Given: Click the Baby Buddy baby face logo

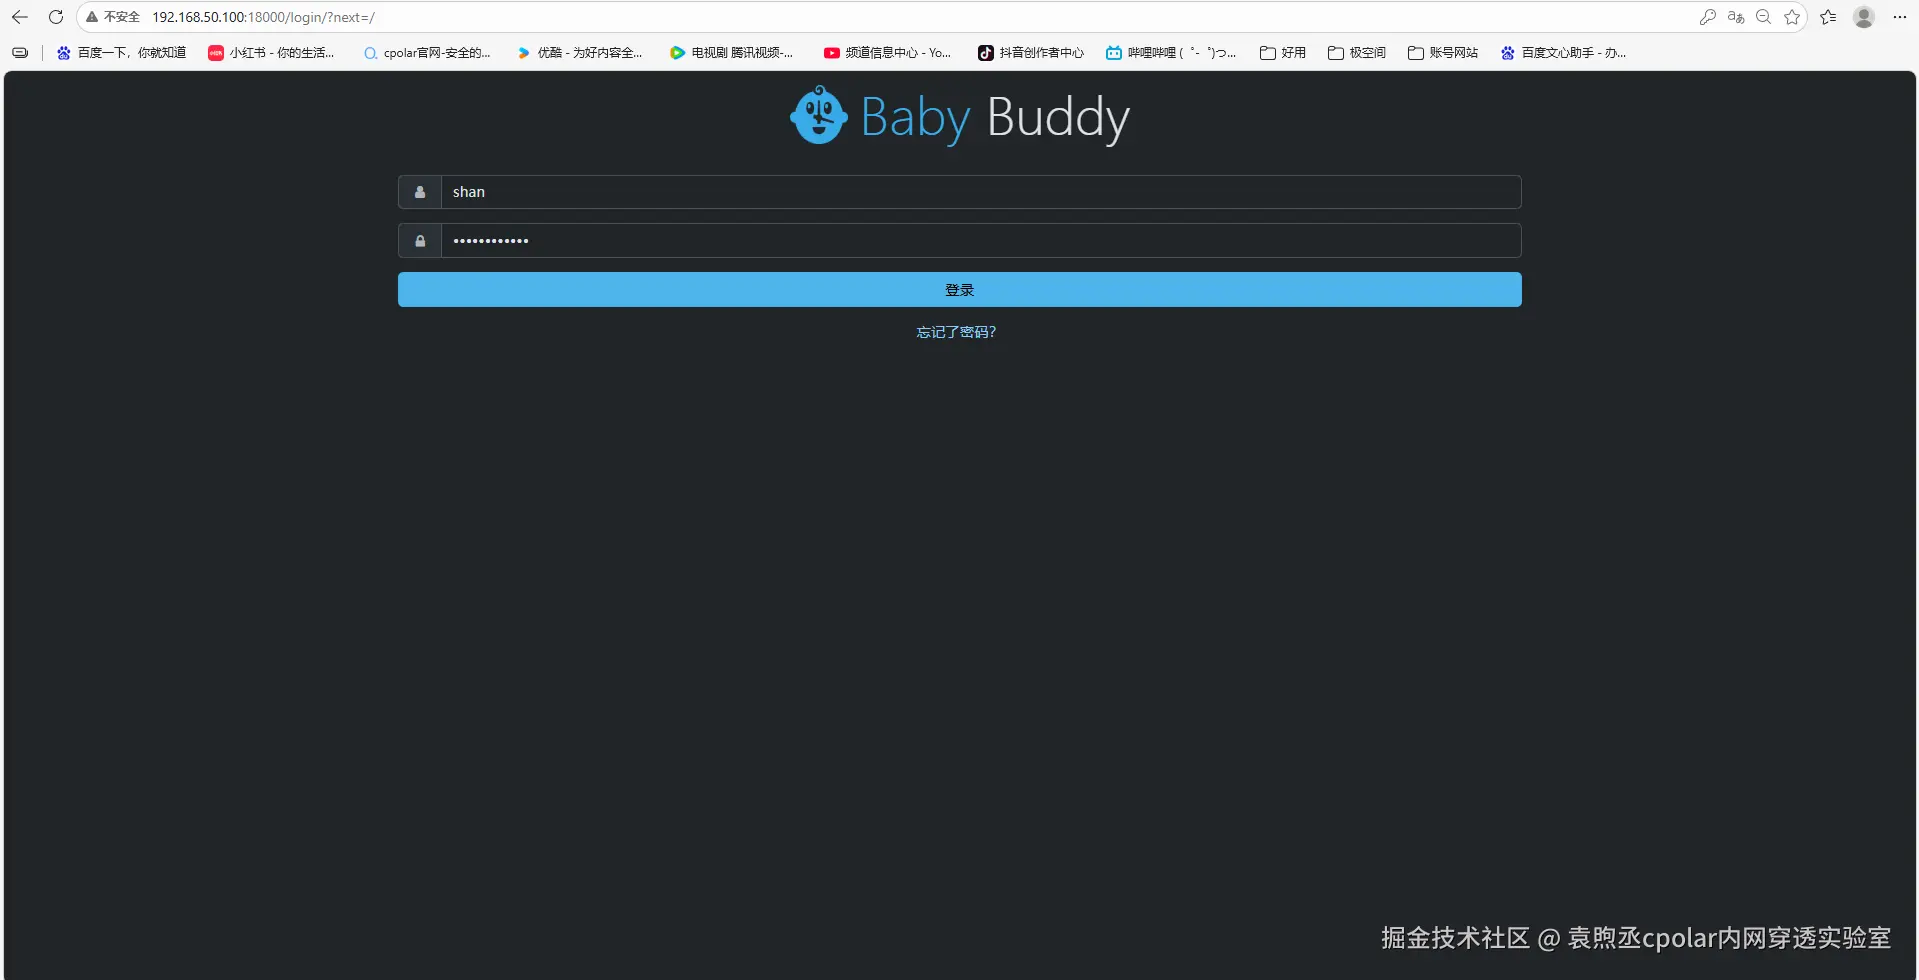Looking at the screenshot, I should 819,115.
